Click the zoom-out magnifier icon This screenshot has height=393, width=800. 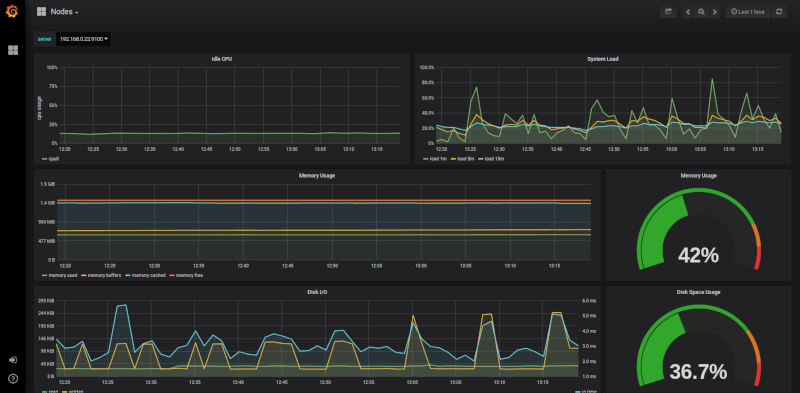pyautogui.click(x=702, y=12)
